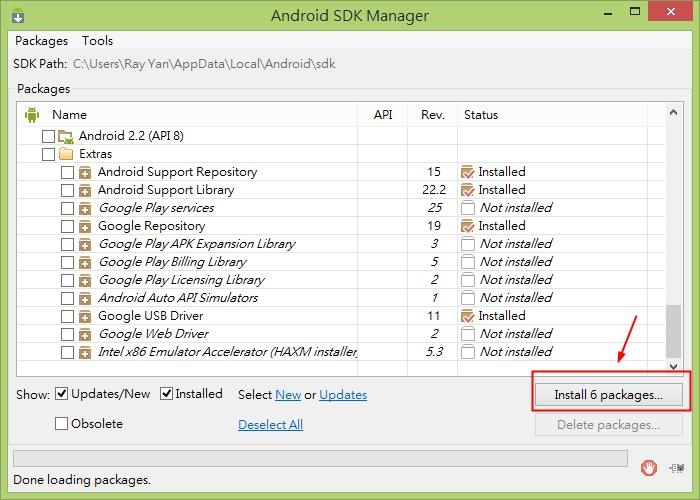
Task: Select the Google Play APK Expansion Library row text
Action: 197,244
